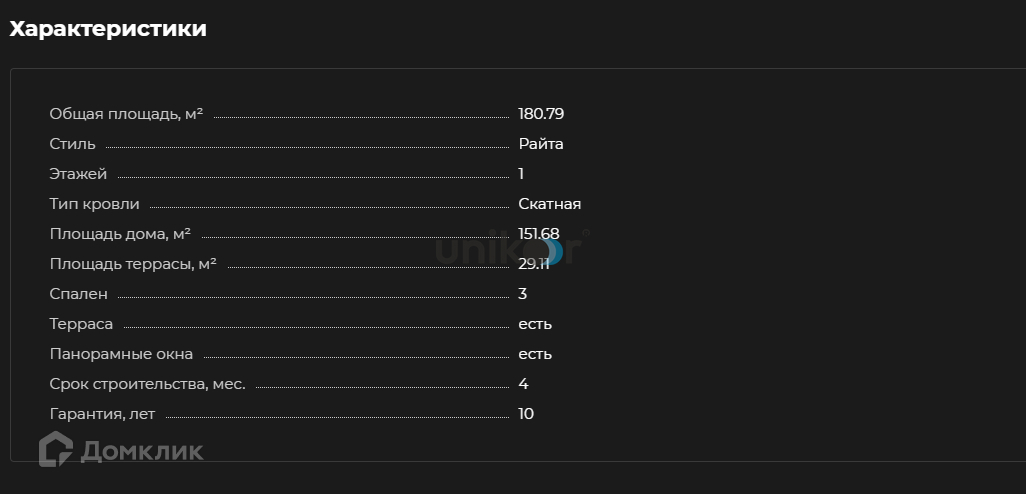The image size is (1026, 494).
Task: Click the Домклик watermark text
Action: 141,451
